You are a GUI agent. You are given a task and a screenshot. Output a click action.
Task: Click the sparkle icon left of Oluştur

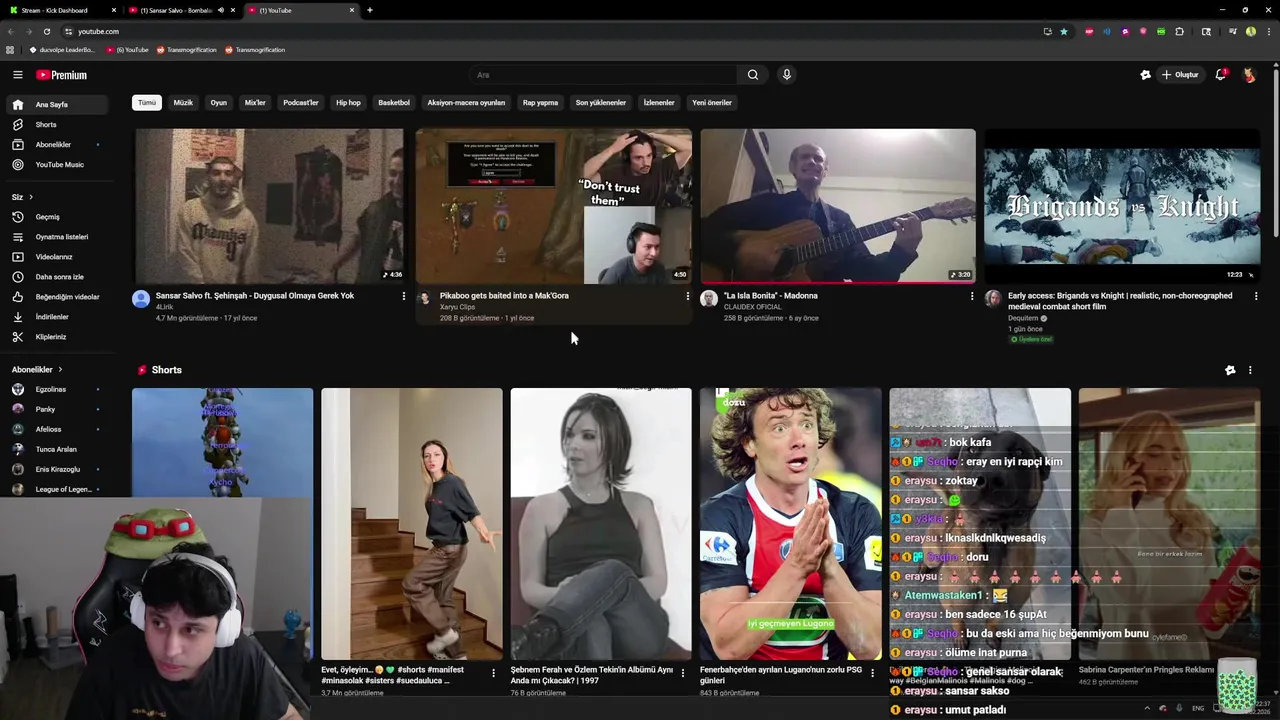(x=1145, y=75)
